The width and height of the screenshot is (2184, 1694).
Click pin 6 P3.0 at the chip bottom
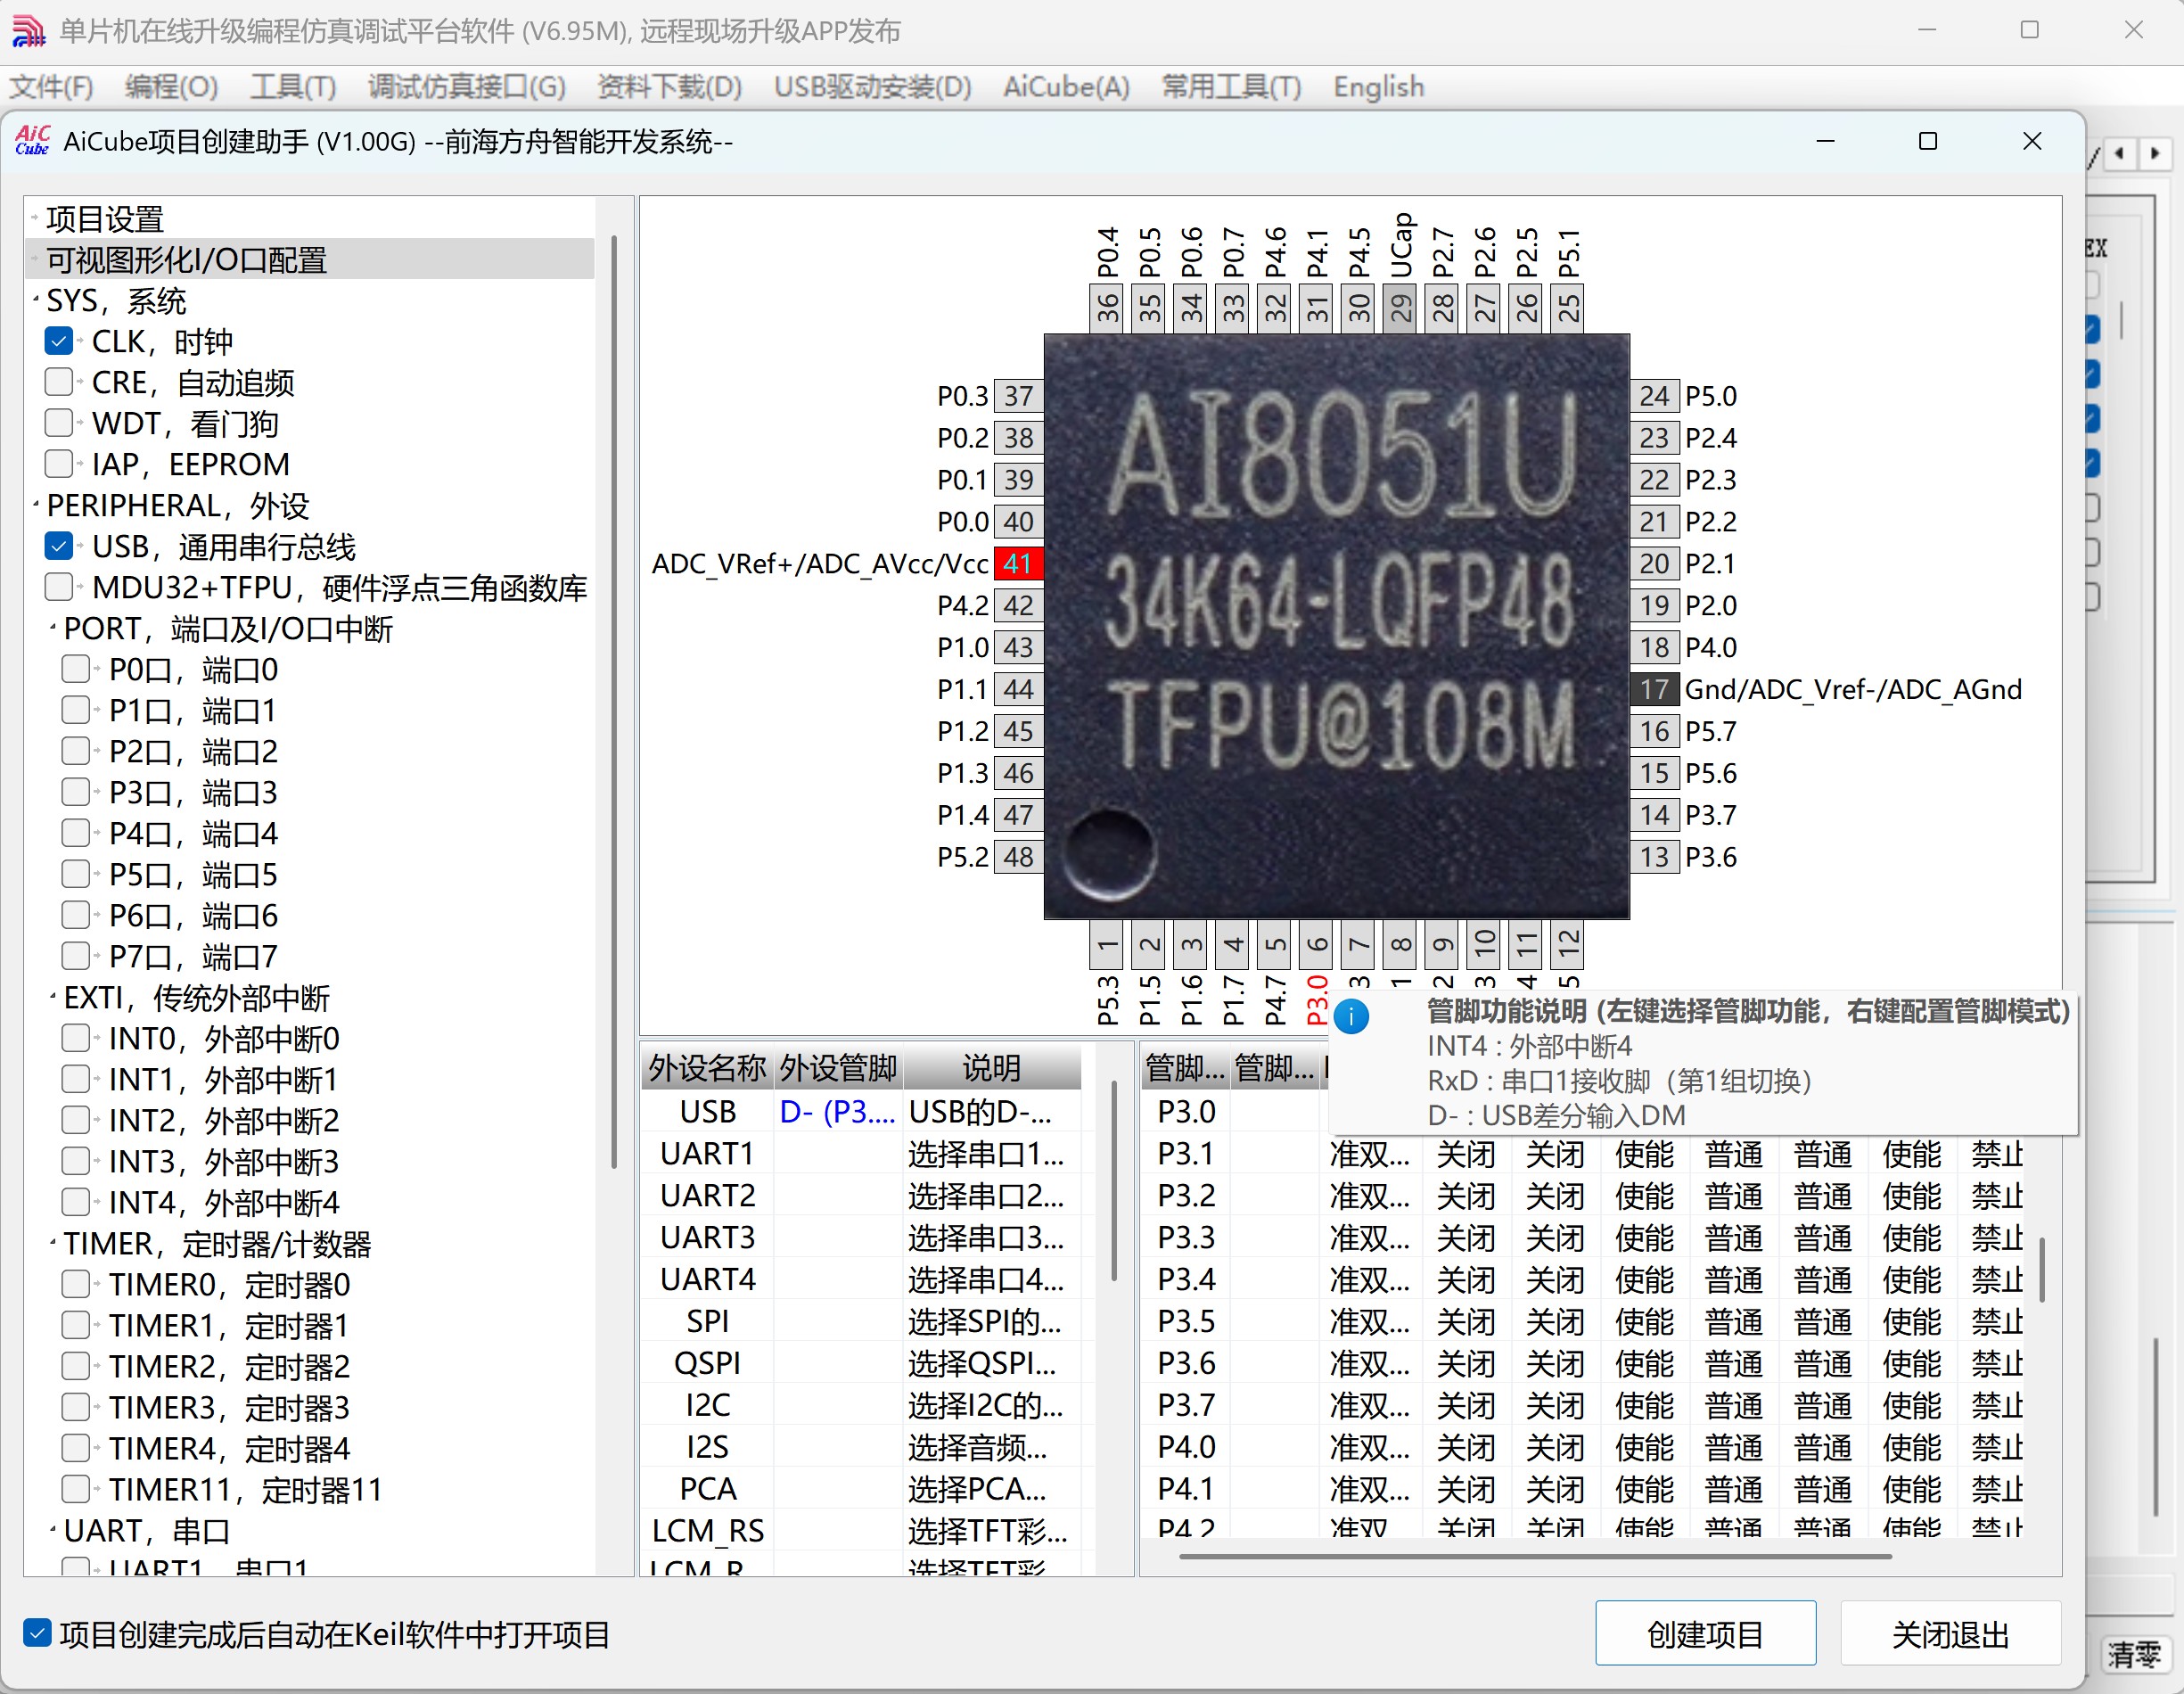[x=1317, y=945]
